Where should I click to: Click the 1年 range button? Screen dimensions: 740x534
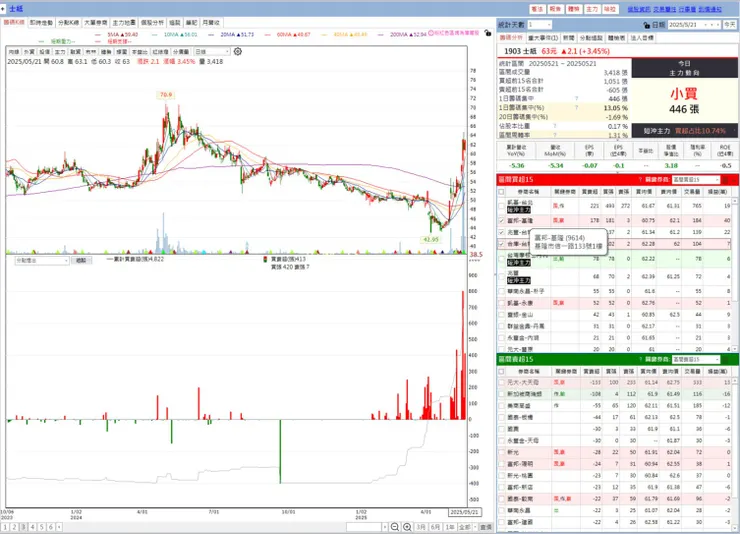click(x=450, y=527)
